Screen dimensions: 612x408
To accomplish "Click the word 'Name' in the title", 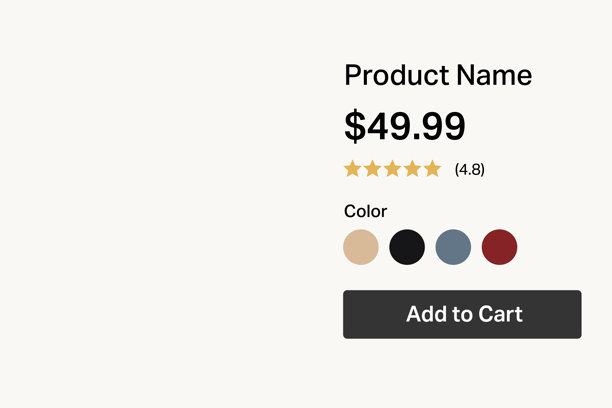I will click(x=494, y=75).
